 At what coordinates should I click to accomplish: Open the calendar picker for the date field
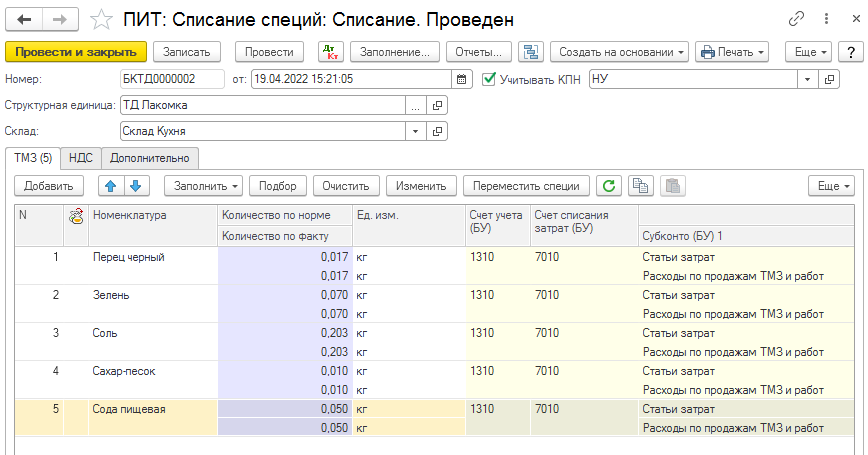pyautogui.click(x=461, y=79)
